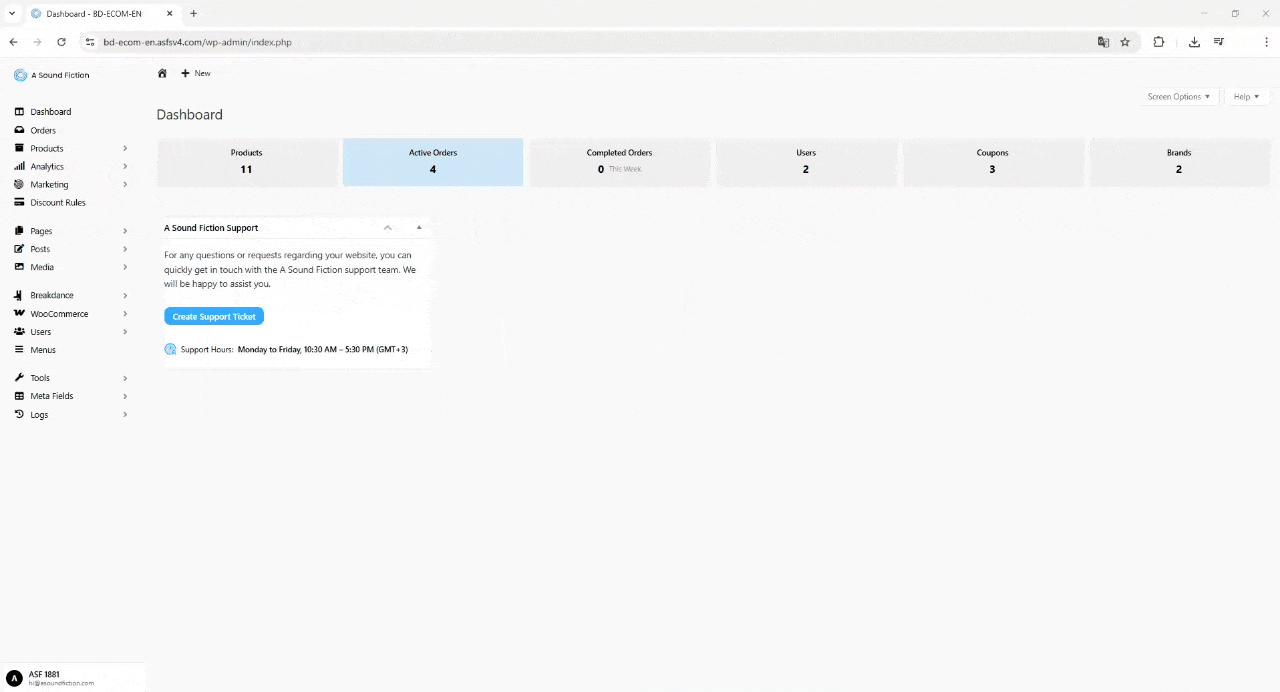Open Tools using the wrench icon
1280x692 pixels.
pyautogui.click(x=19, y=377)
